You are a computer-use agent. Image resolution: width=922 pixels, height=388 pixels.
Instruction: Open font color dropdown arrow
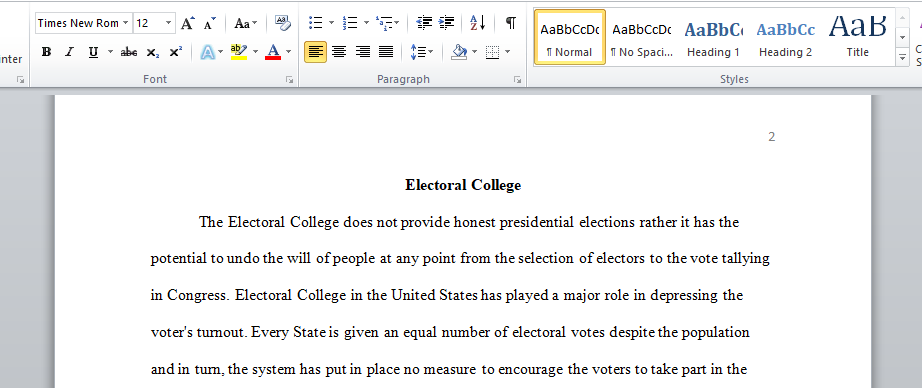tap(288, 52)
